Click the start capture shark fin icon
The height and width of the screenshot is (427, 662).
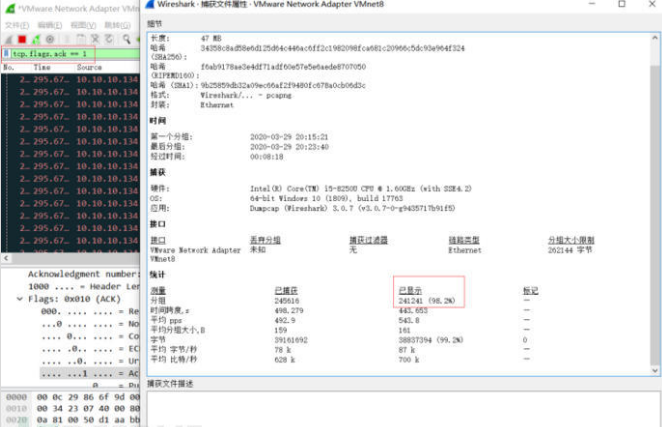coord(8,38)
